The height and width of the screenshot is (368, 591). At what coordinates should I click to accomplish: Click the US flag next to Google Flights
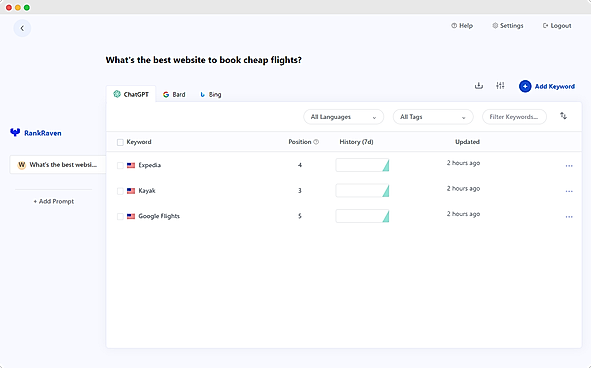coord(131,216)
